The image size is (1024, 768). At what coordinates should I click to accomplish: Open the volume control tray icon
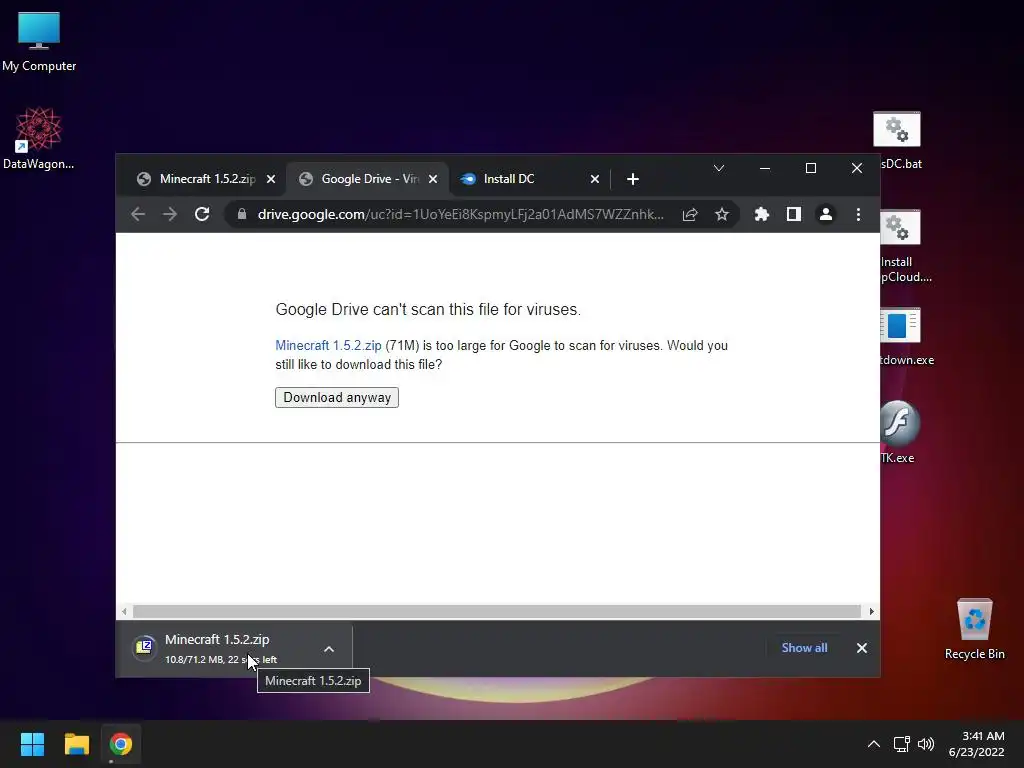coord(926,744)
